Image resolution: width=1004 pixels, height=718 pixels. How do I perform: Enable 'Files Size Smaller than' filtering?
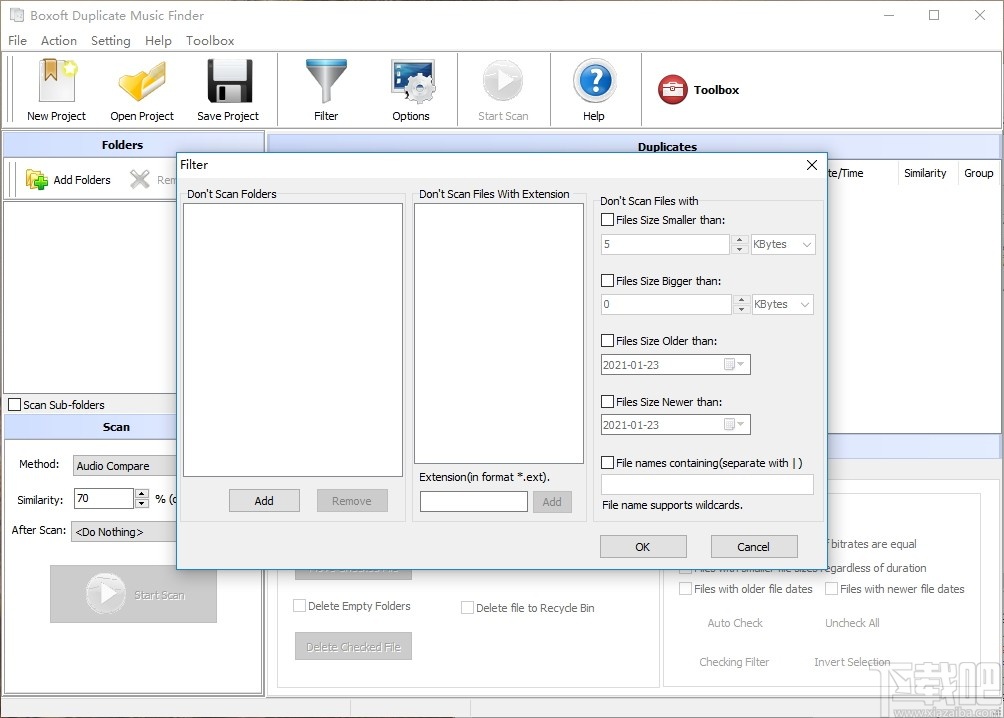[x=607, y=220]
